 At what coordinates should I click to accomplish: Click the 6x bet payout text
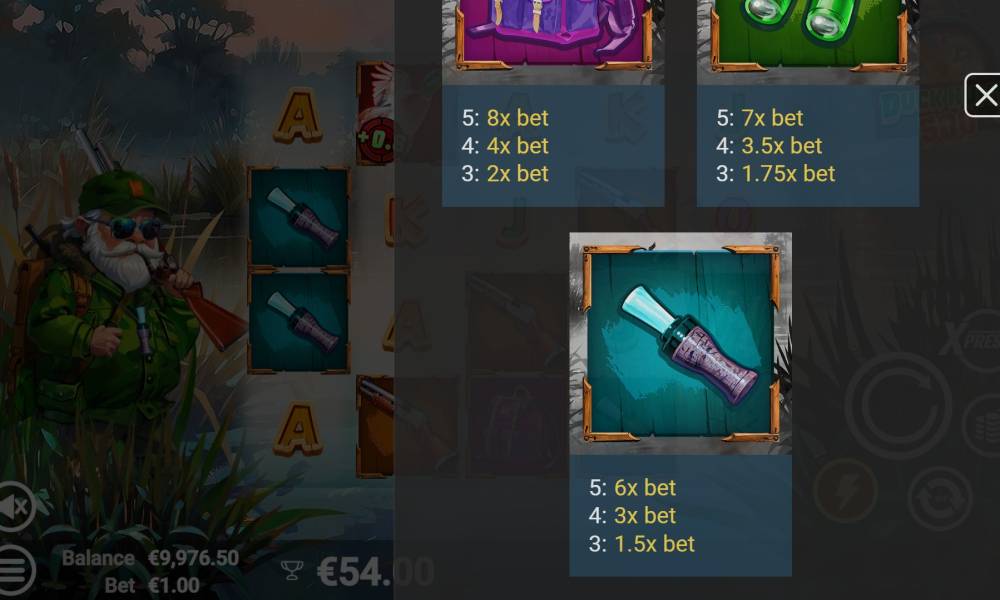pos(644,488)
